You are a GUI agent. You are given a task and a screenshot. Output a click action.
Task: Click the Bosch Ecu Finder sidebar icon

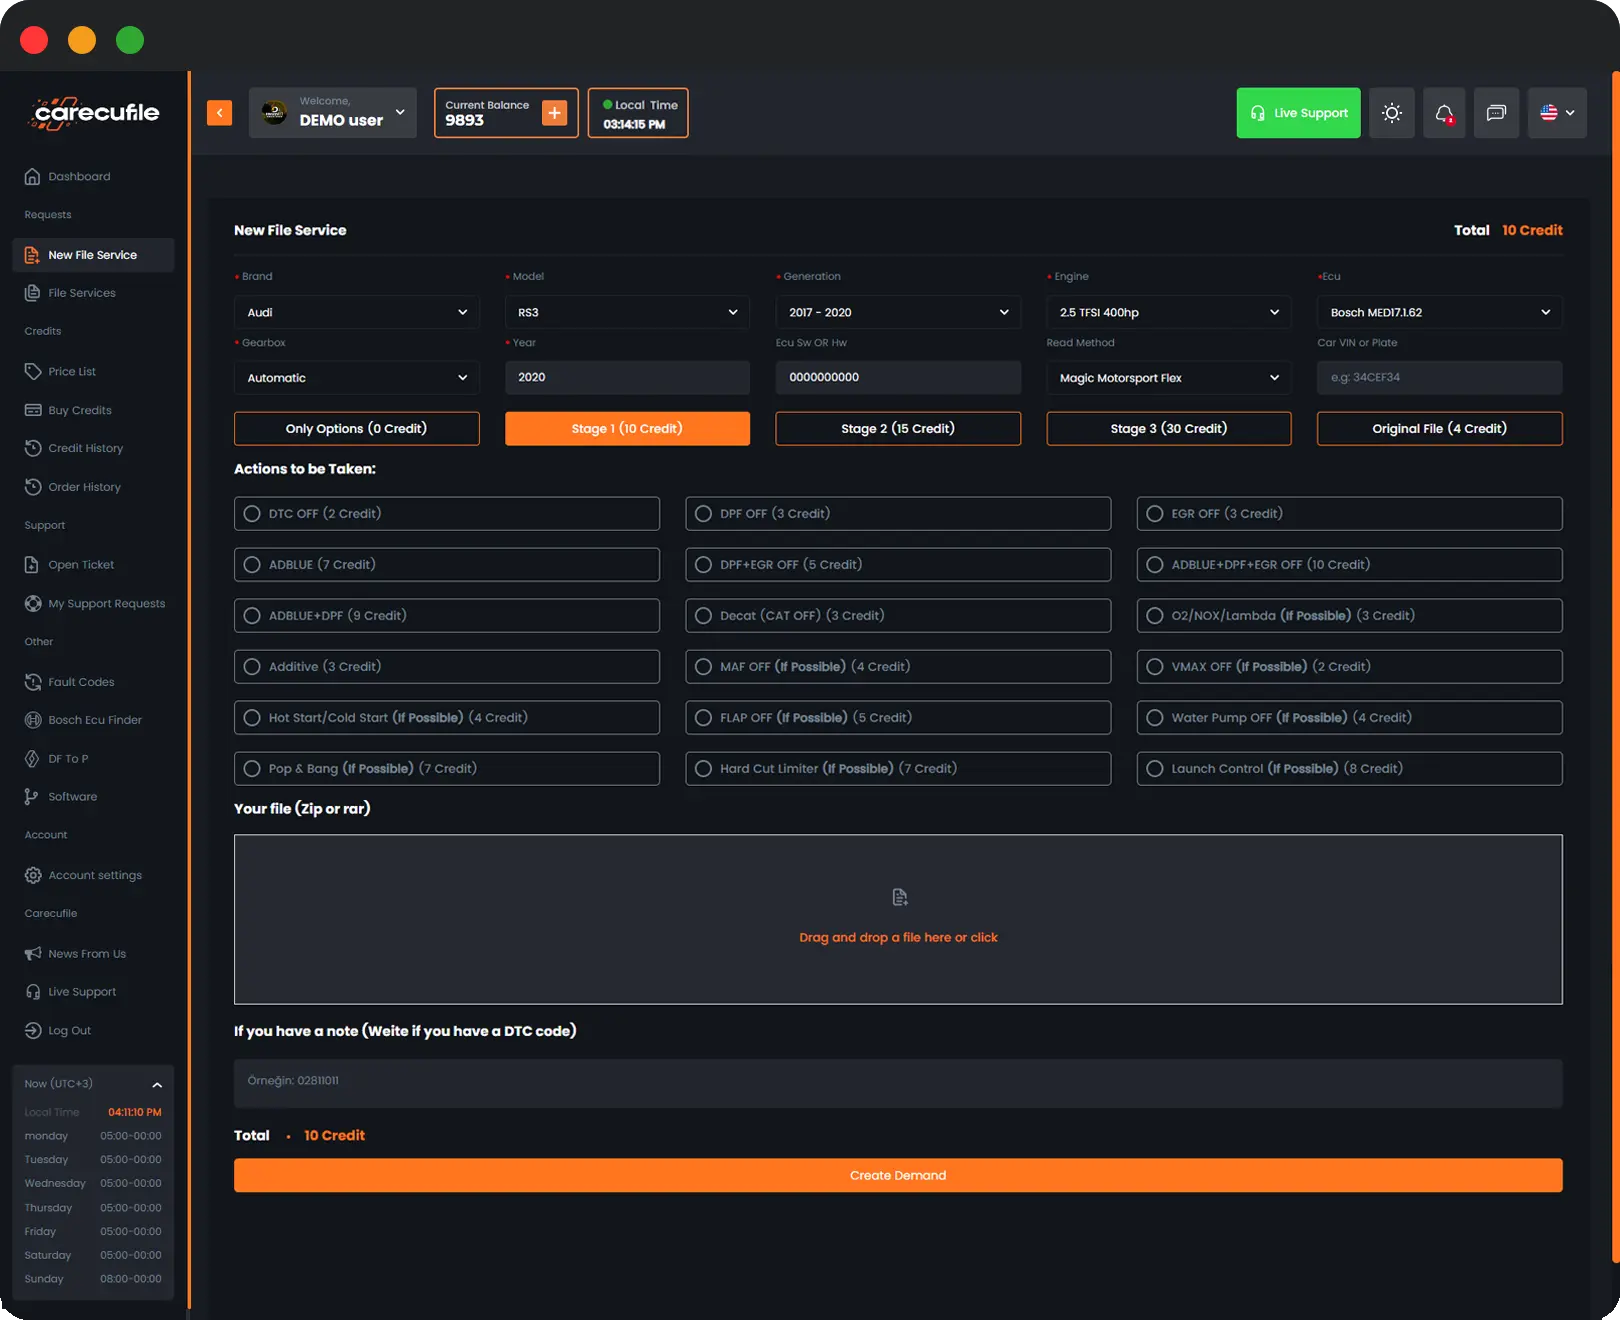pos(33,720)
